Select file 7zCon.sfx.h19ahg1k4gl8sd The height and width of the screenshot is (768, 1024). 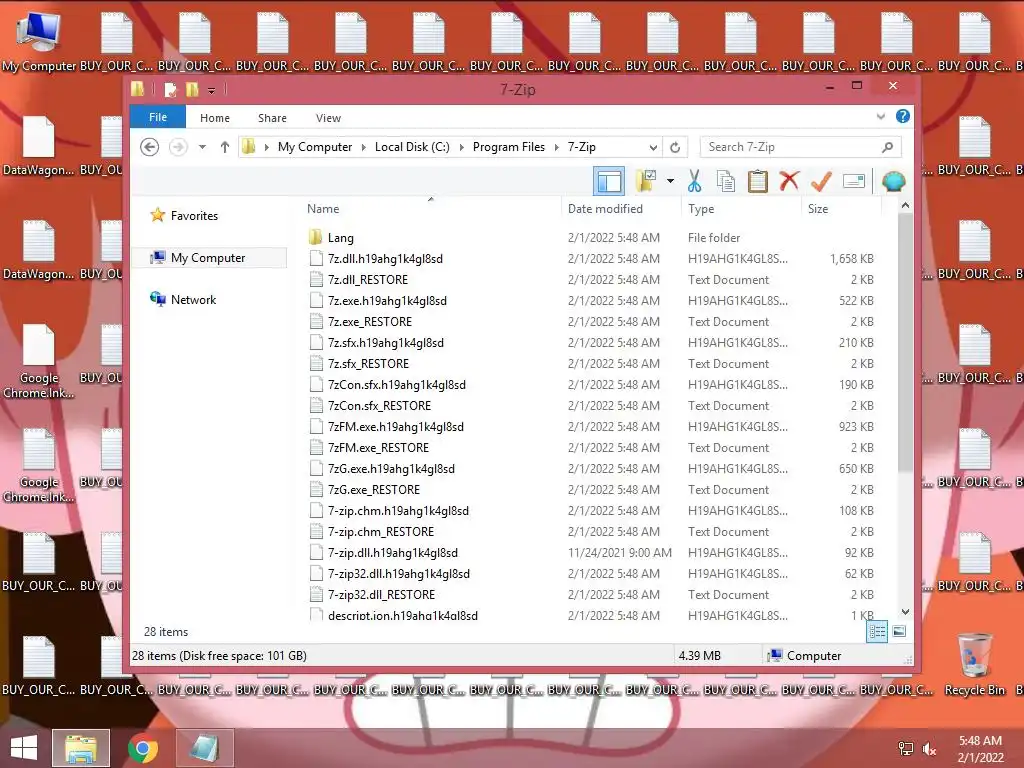point(396,385)
